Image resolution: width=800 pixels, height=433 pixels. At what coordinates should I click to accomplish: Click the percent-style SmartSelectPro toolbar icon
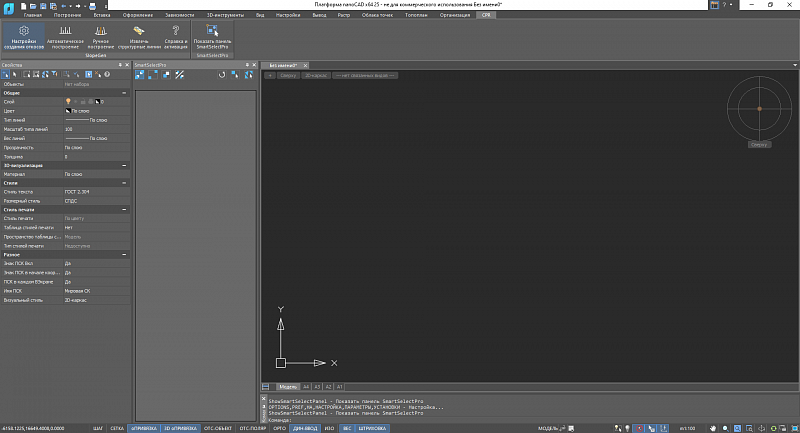tap(179, 75)
